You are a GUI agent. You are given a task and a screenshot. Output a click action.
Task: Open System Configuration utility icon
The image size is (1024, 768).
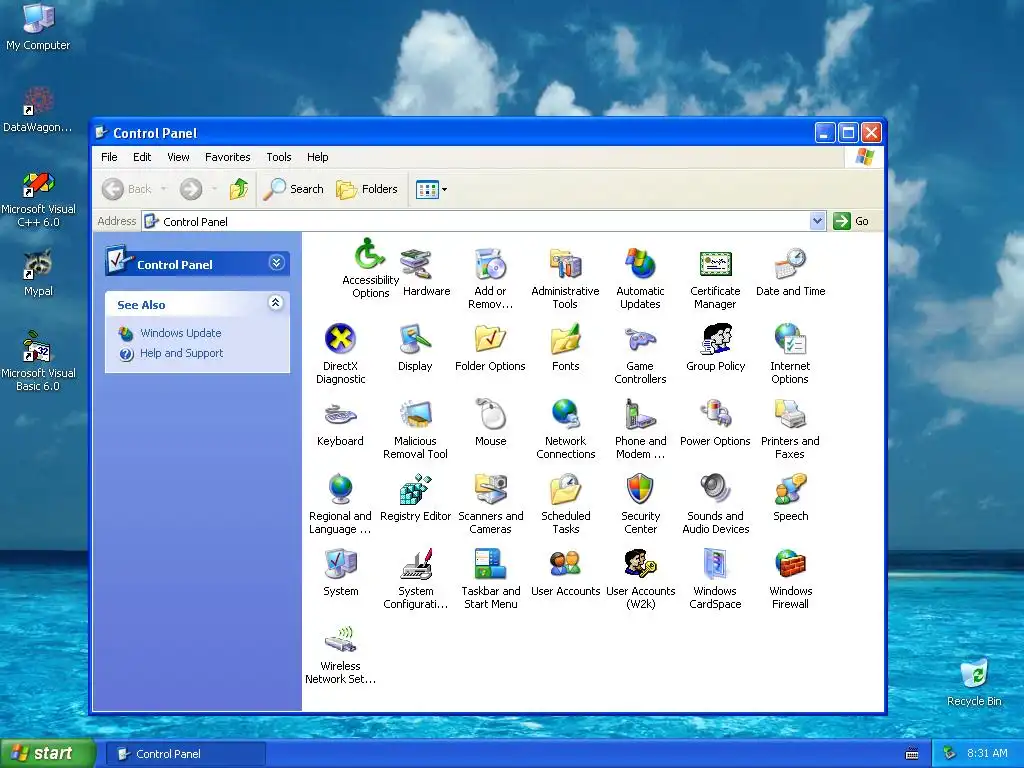pyautogui.click(x=415, y=579)
